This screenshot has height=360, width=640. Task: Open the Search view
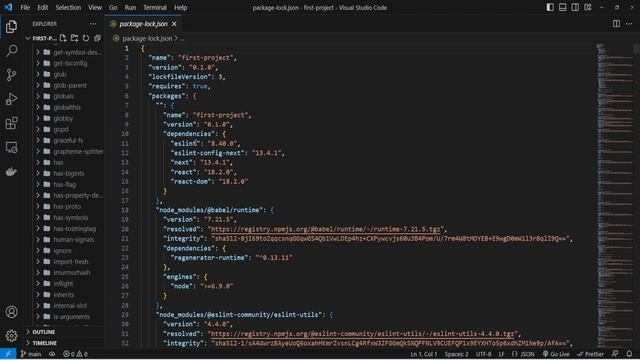point(11,51)
